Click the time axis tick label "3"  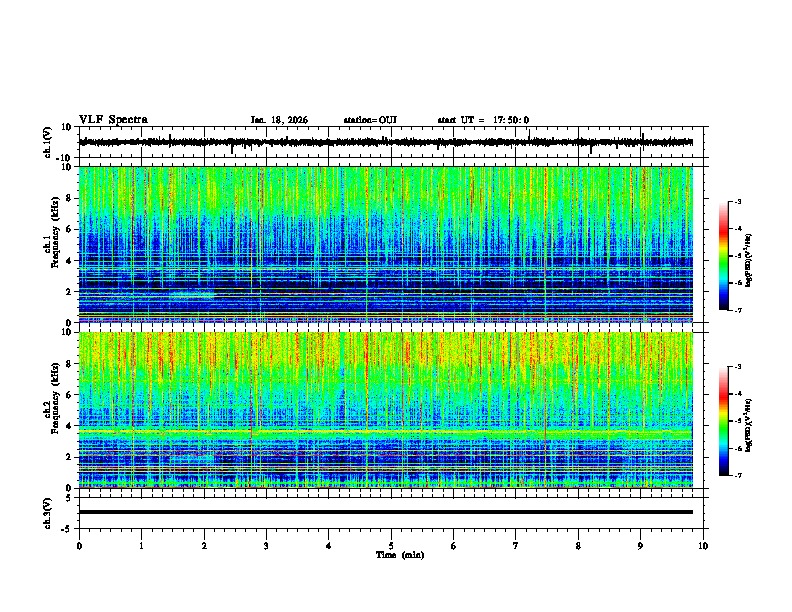click(x=266, y=546)
